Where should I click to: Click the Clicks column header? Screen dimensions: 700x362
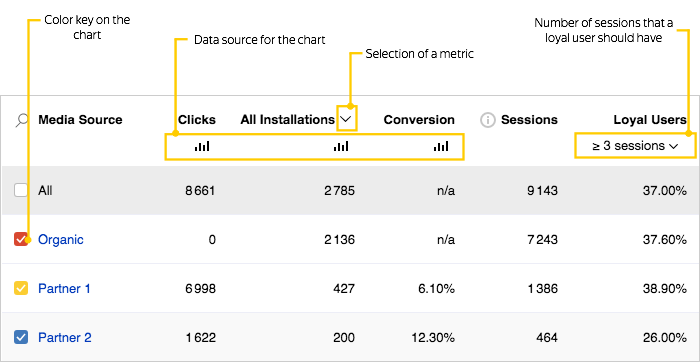tap(197, 120)
